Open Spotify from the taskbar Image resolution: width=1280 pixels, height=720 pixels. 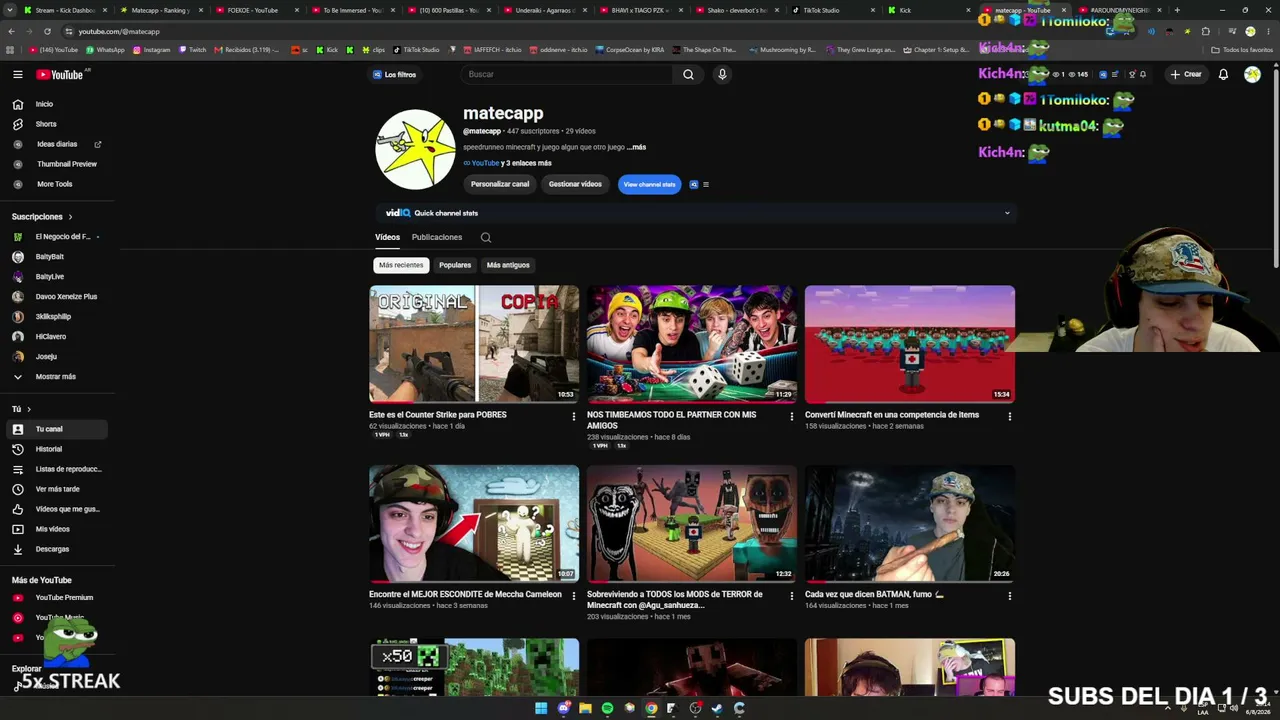607,708
